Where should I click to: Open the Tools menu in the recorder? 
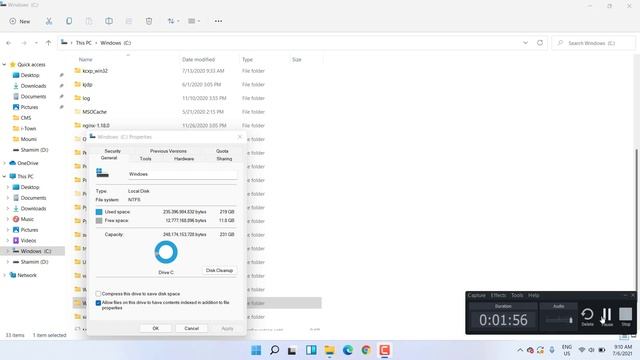517,295
